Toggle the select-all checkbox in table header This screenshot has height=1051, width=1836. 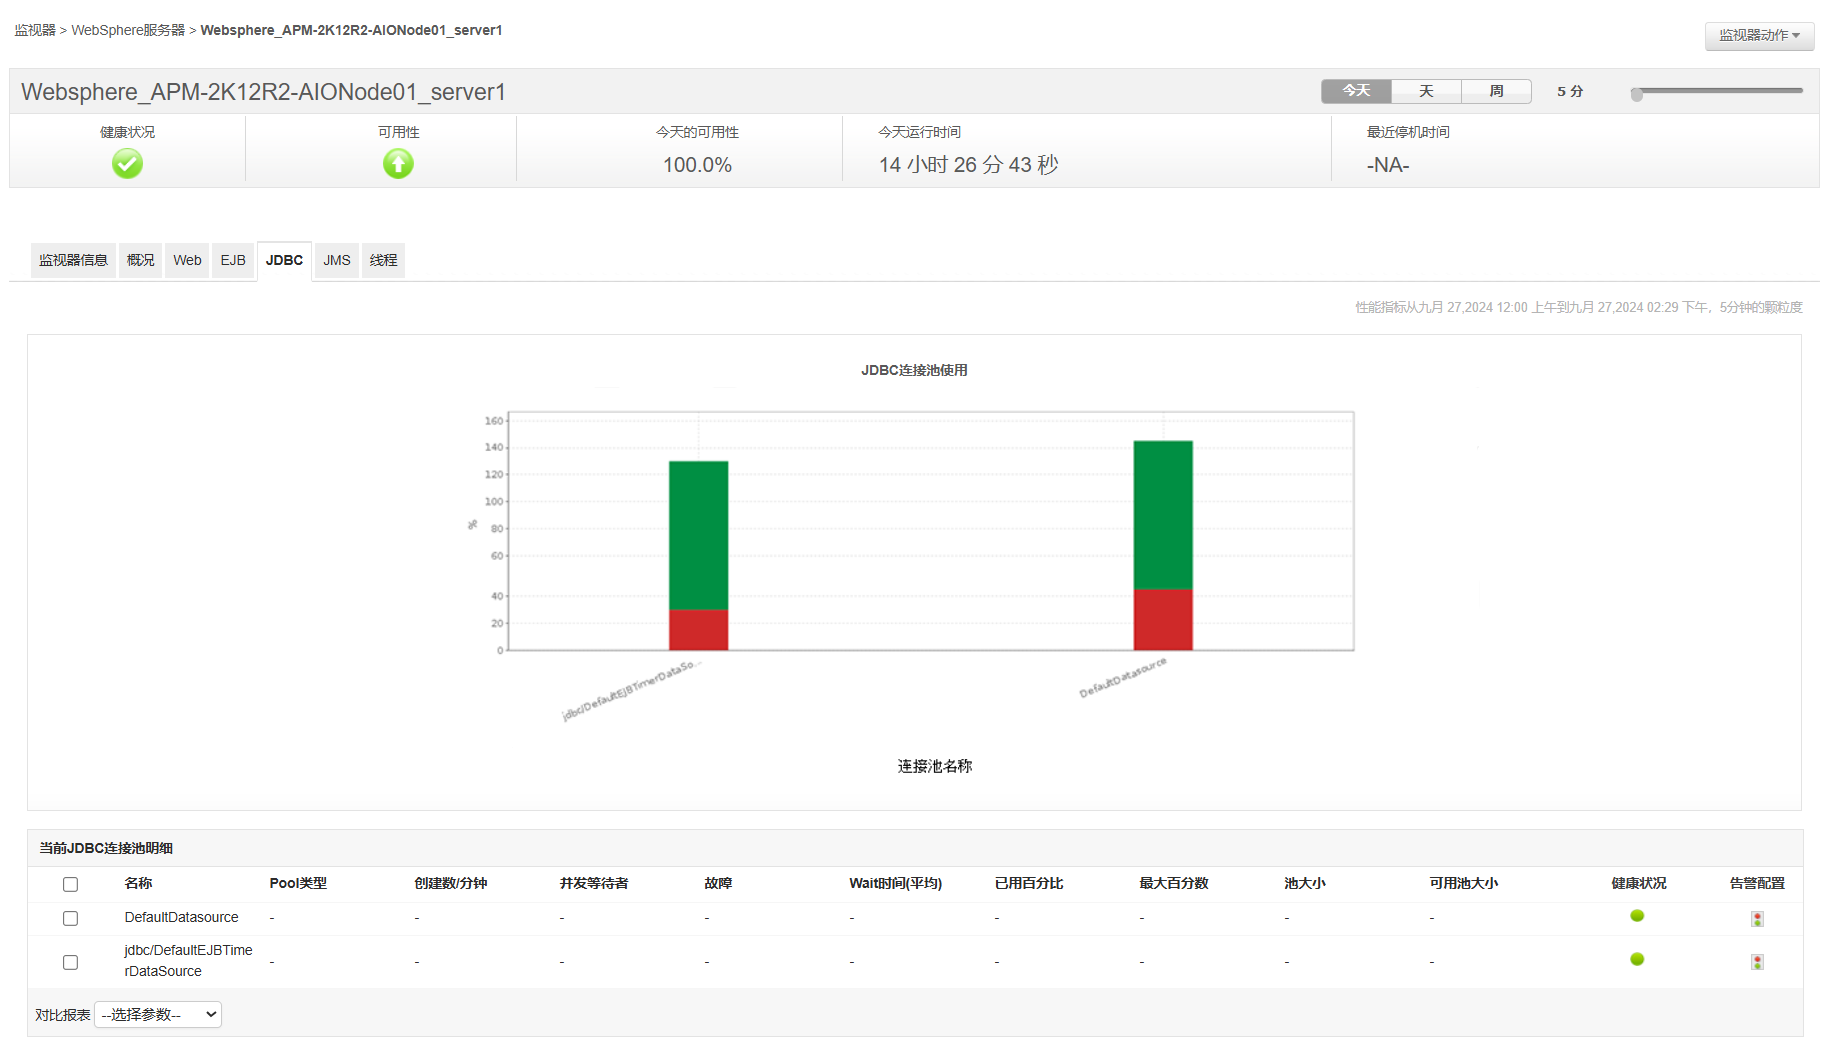[x=70, y=884]
